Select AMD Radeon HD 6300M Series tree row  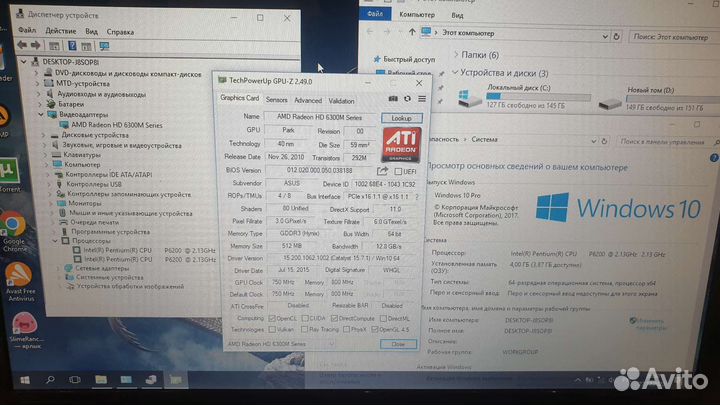pyautogui.click(x=116, y=124)
